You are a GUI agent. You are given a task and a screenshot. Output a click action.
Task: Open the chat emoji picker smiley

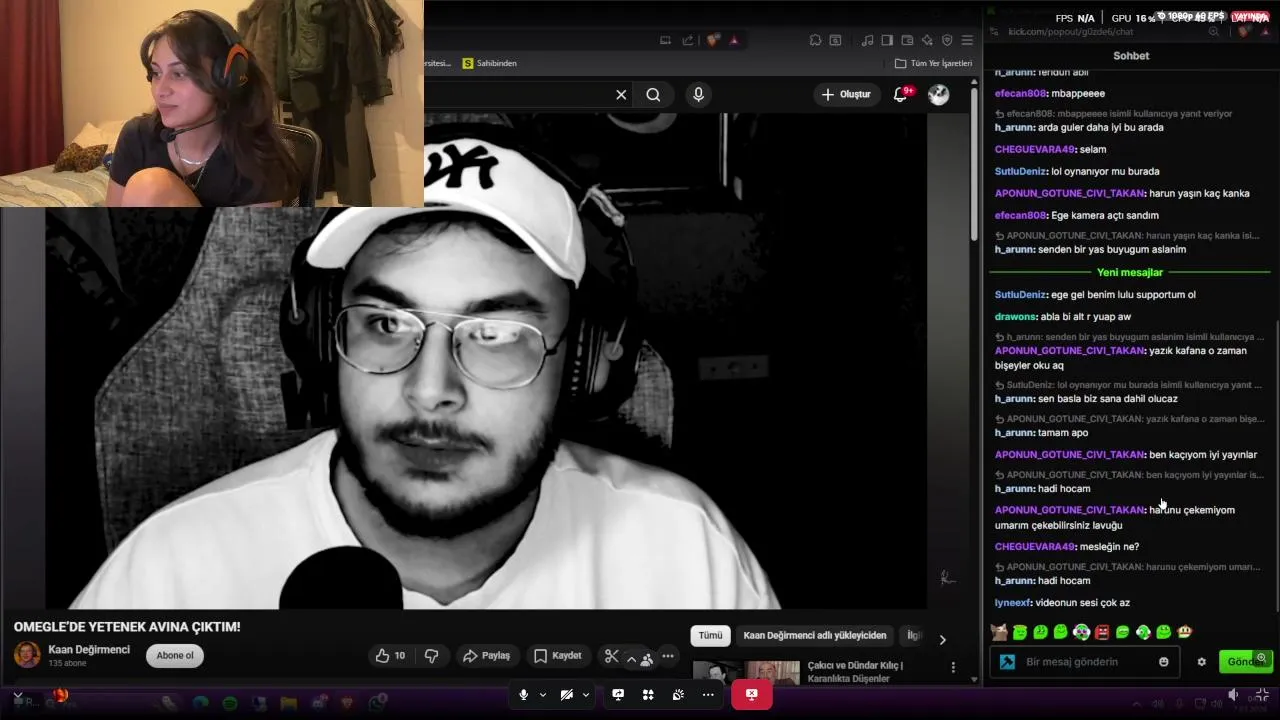[1164, 662]
